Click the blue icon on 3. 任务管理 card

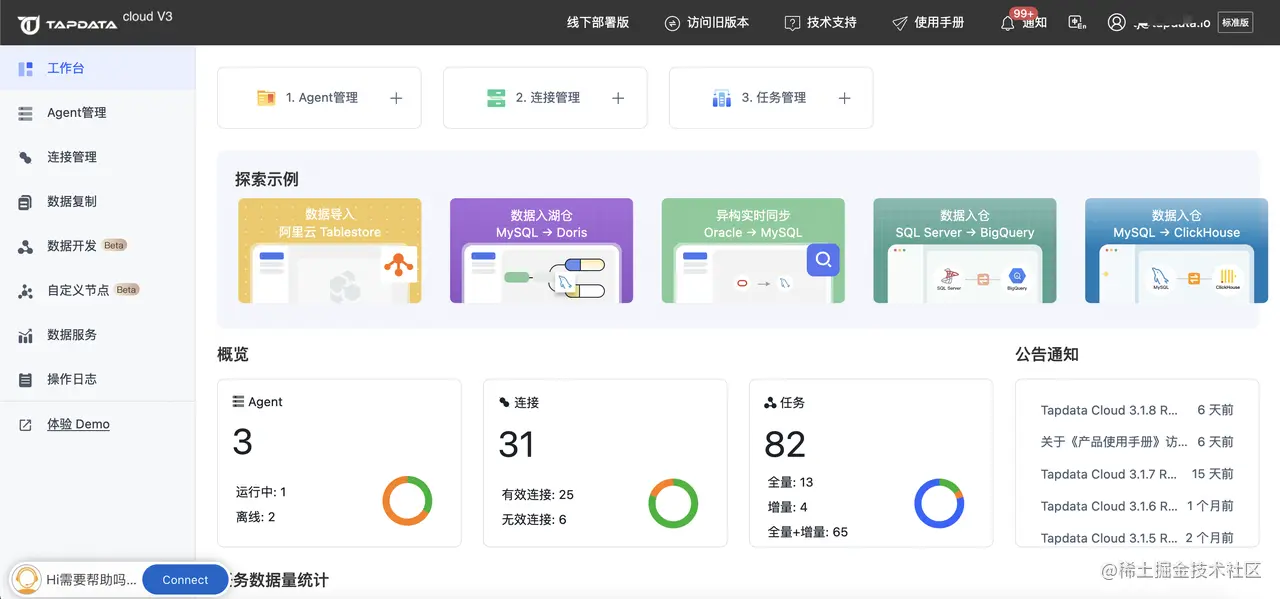(x=722, y=98)
